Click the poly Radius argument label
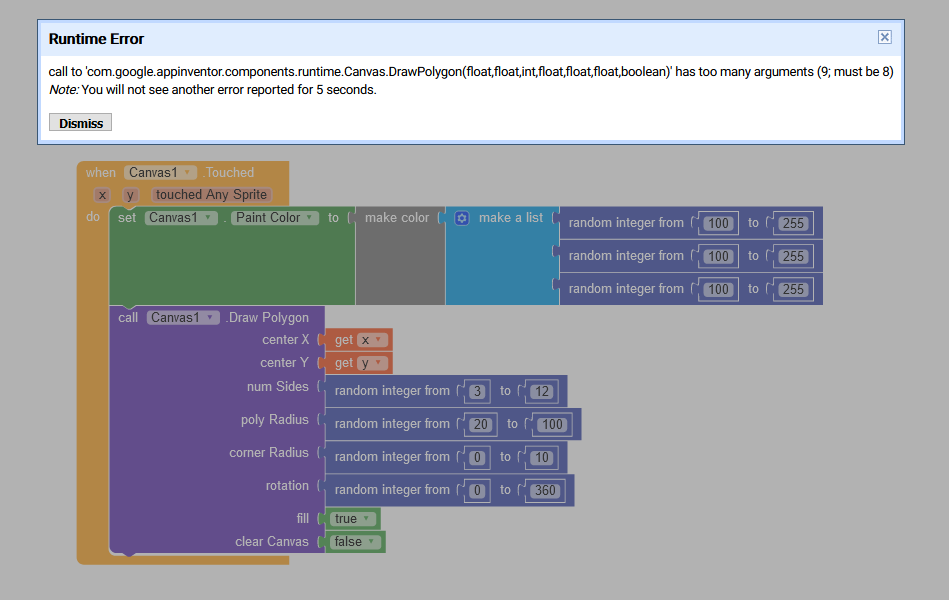The height and width of the screenshot is (600, 949). coord(275,420)
